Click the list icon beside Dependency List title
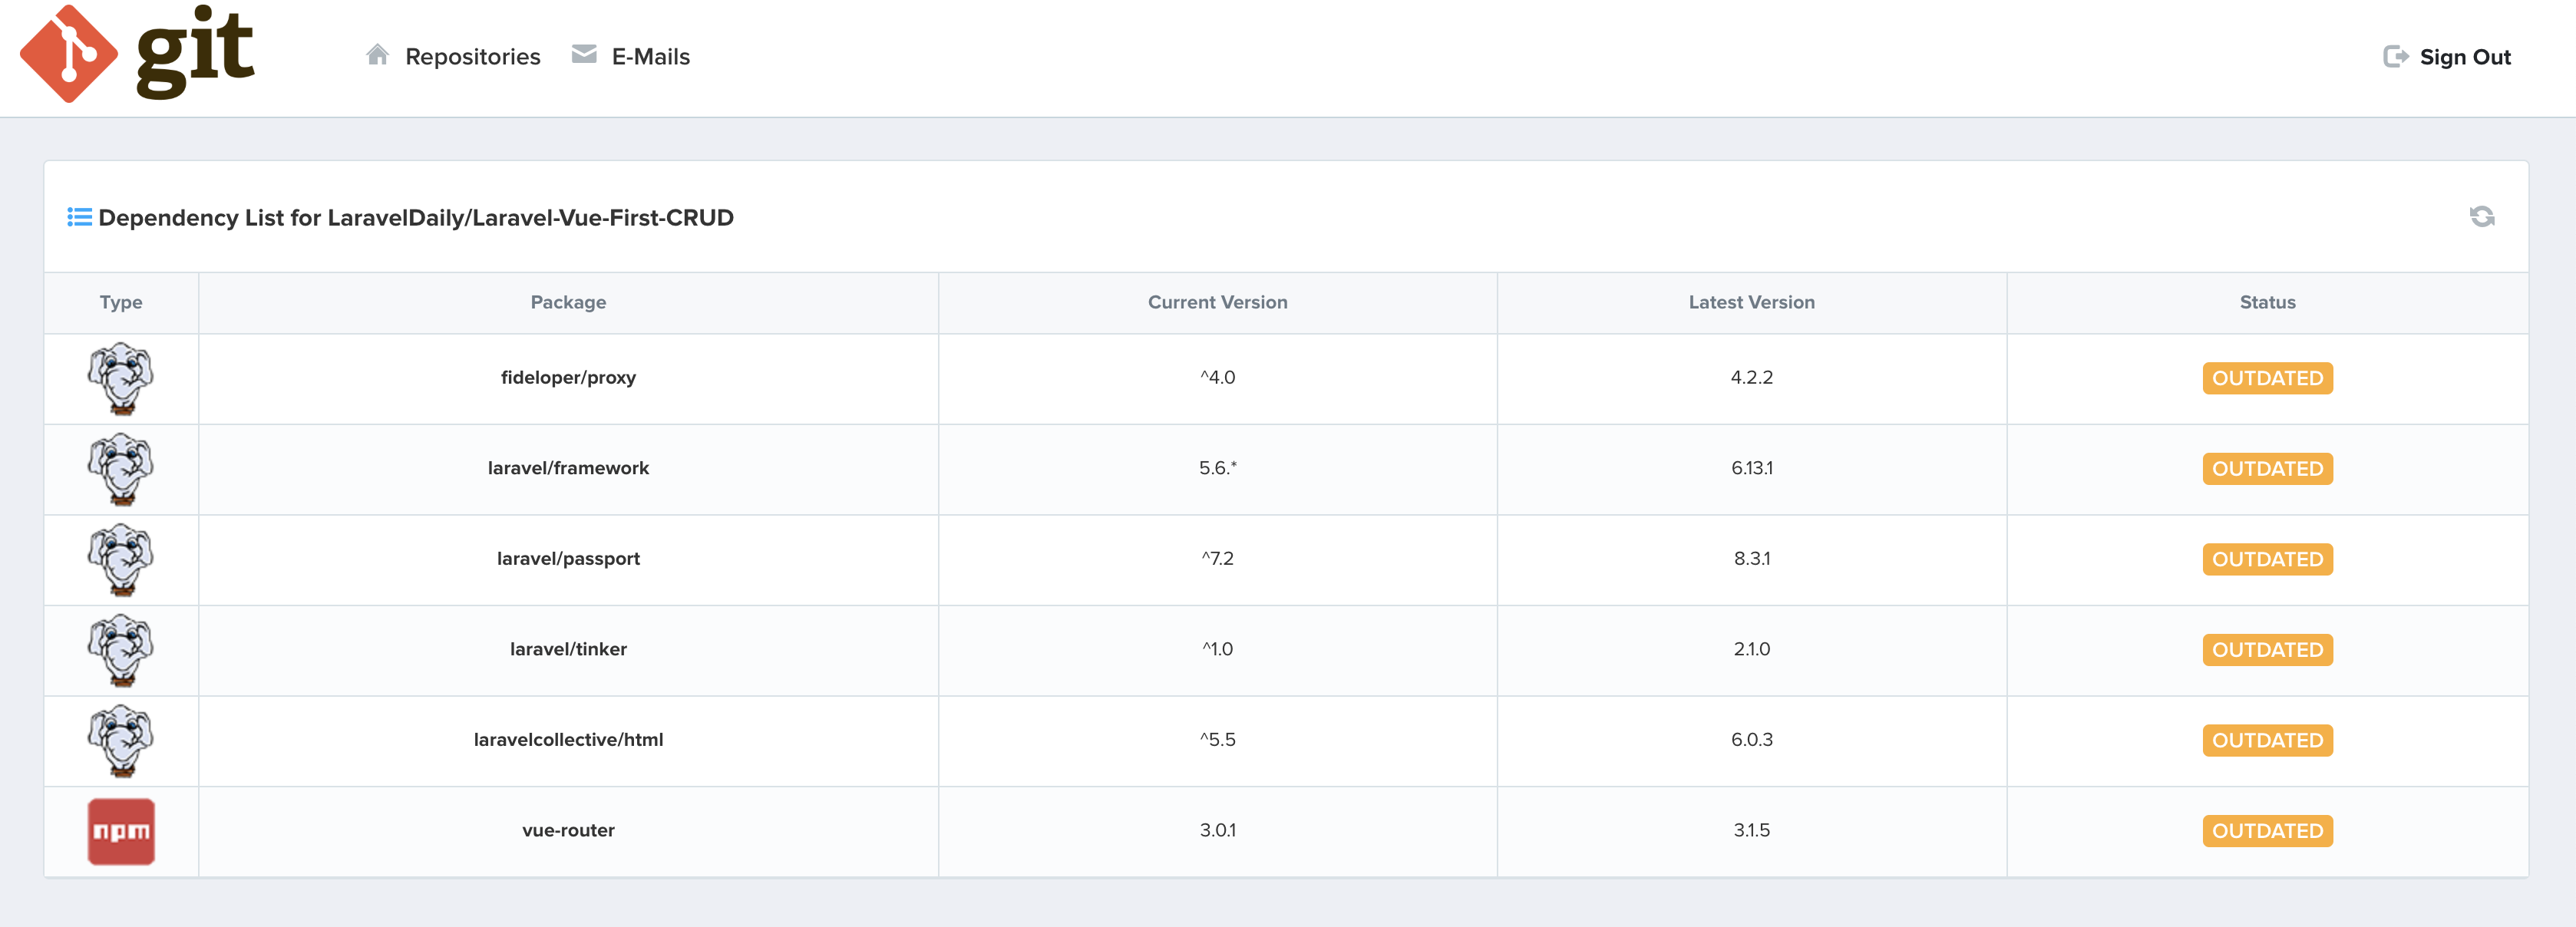This screenshot has height=927, width=2576. 79,217
